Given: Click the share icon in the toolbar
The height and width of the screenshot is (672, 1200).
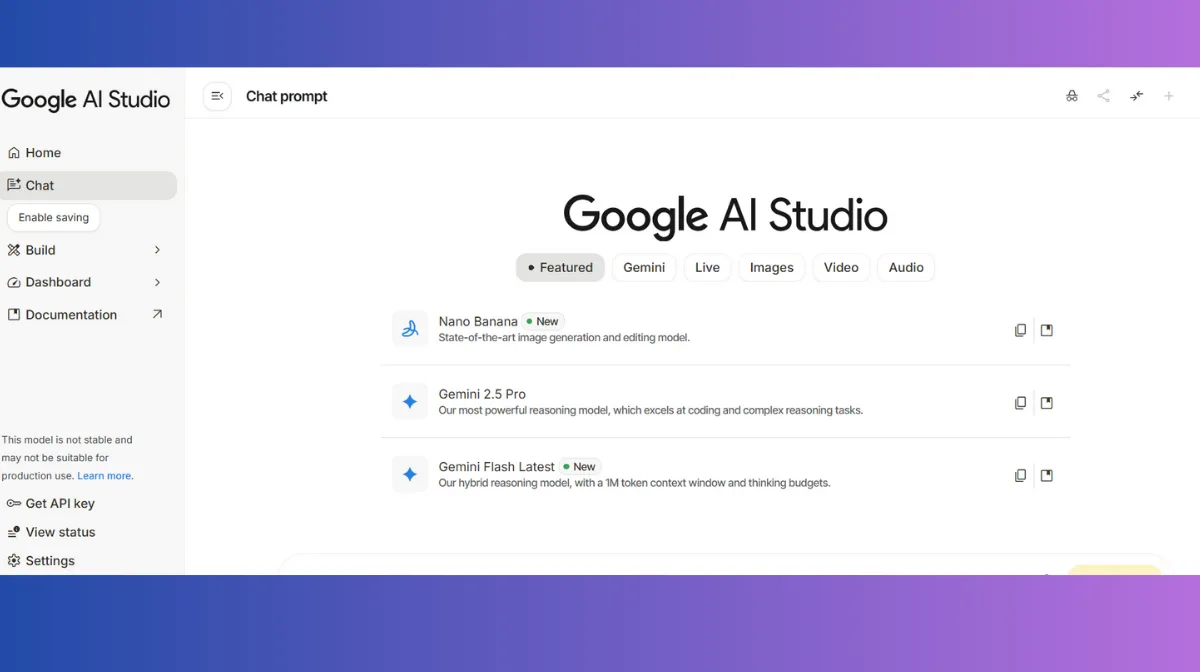Looking at the screenshot, I should pyautogui.click(x=1104, y=95).
